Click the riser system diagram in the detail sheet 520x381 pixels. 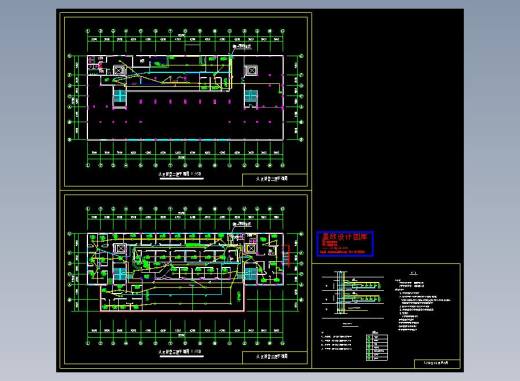tap(353, 295)
